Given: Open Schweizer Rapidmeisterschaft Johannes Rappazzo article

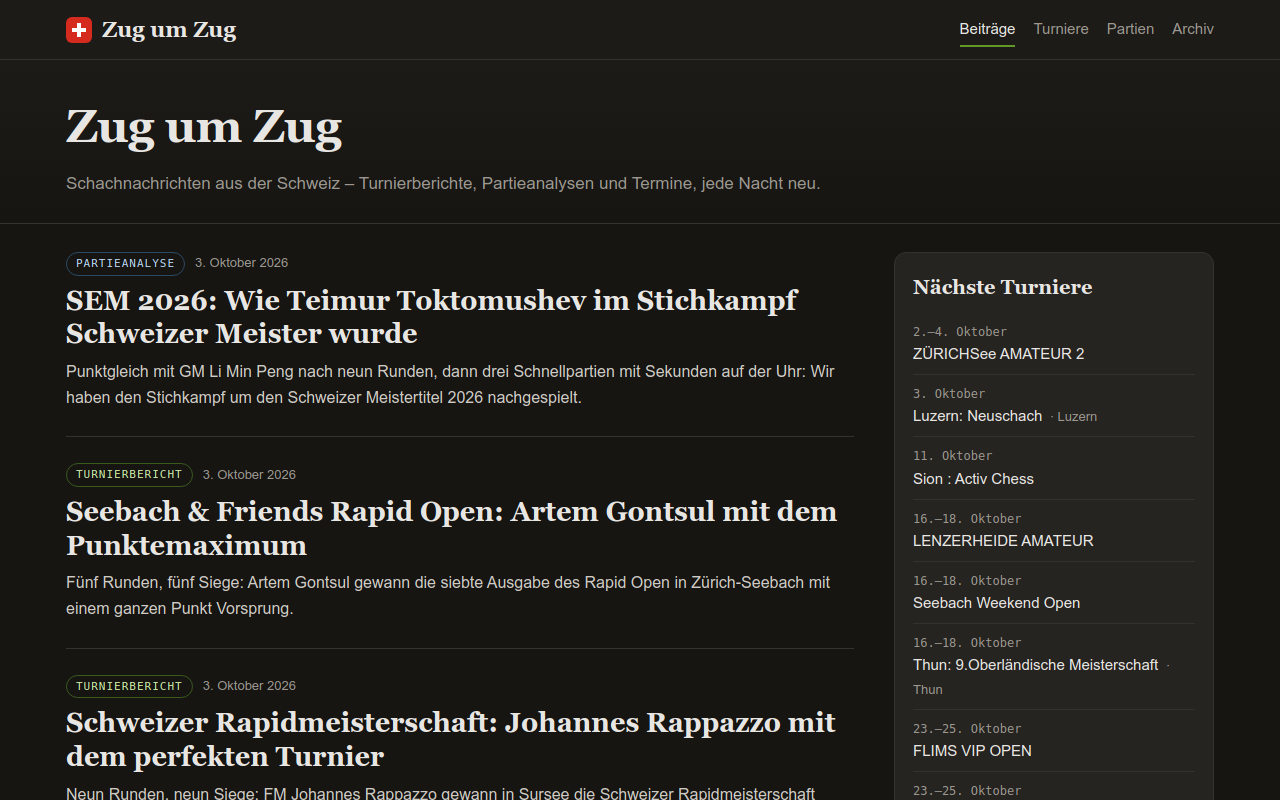Looking at the screenshot, I should 450,739.
